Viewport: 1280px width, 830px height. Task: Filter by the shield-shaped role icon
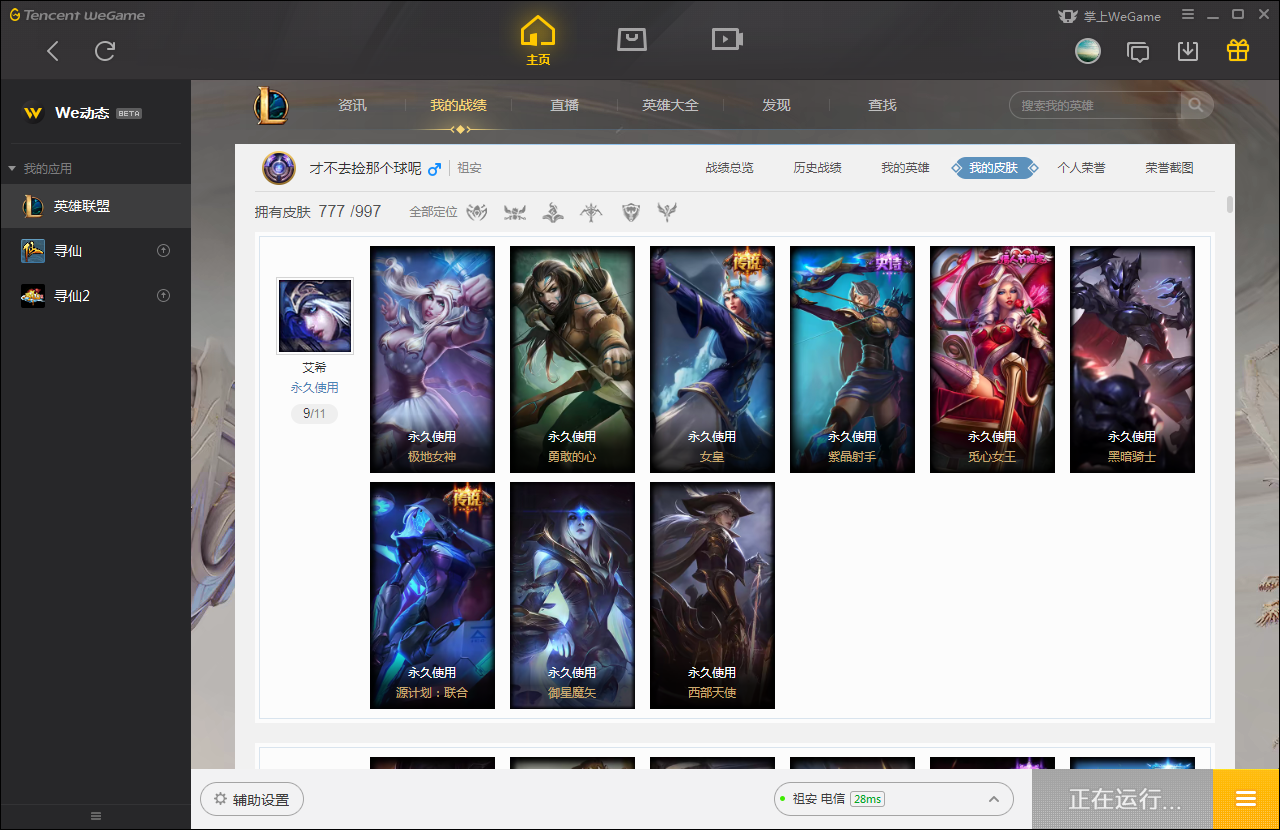pyautogui.click(x=631, y=212)
